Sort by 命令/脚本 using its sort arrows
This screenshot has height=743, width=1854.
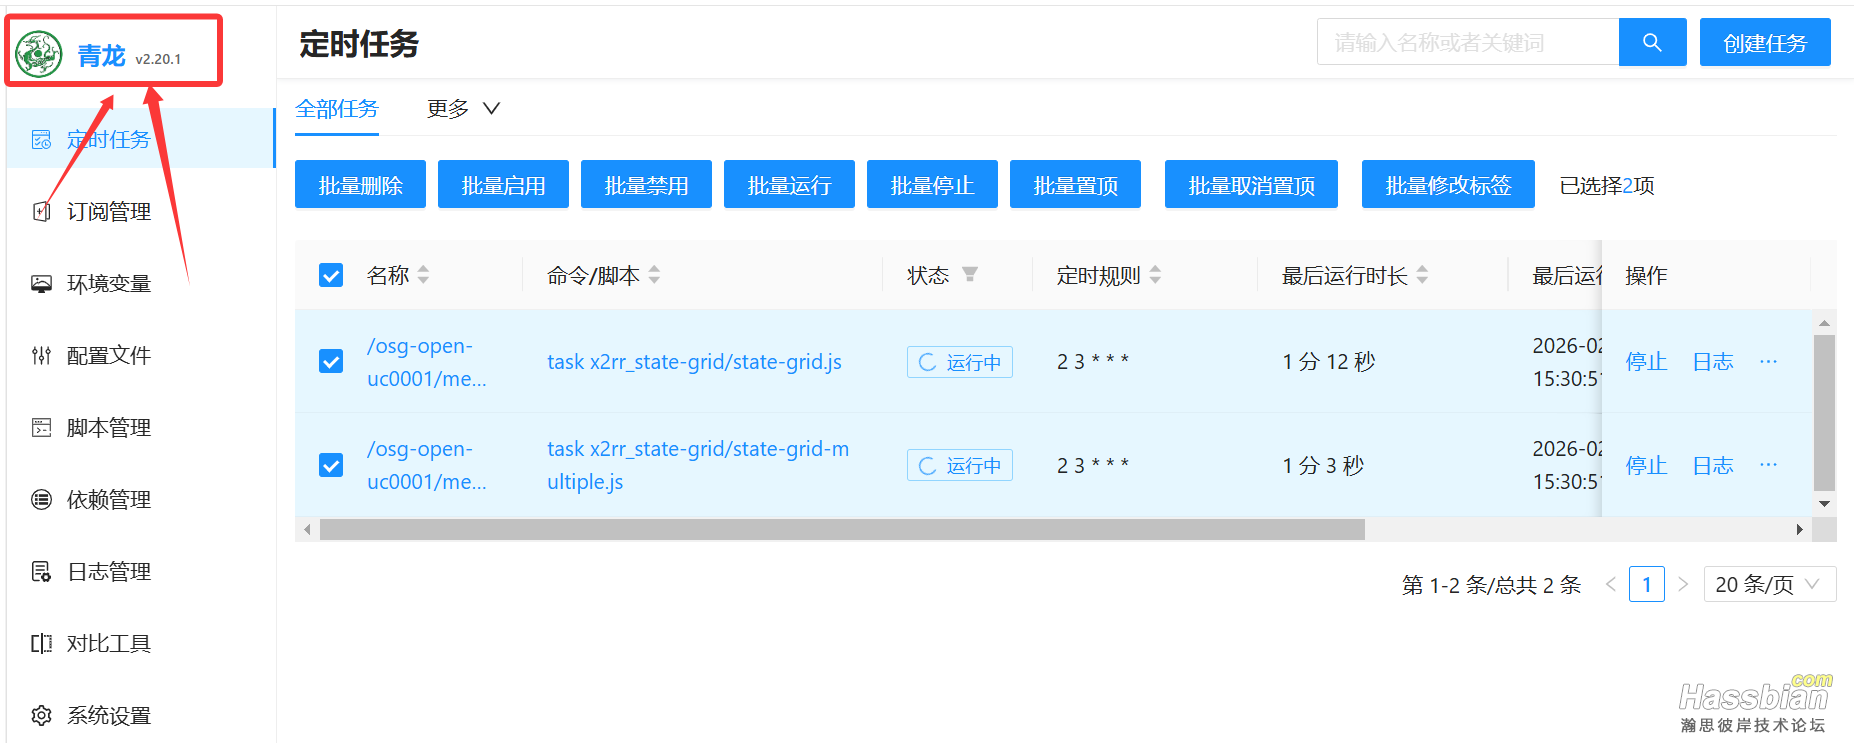point(655,275)
